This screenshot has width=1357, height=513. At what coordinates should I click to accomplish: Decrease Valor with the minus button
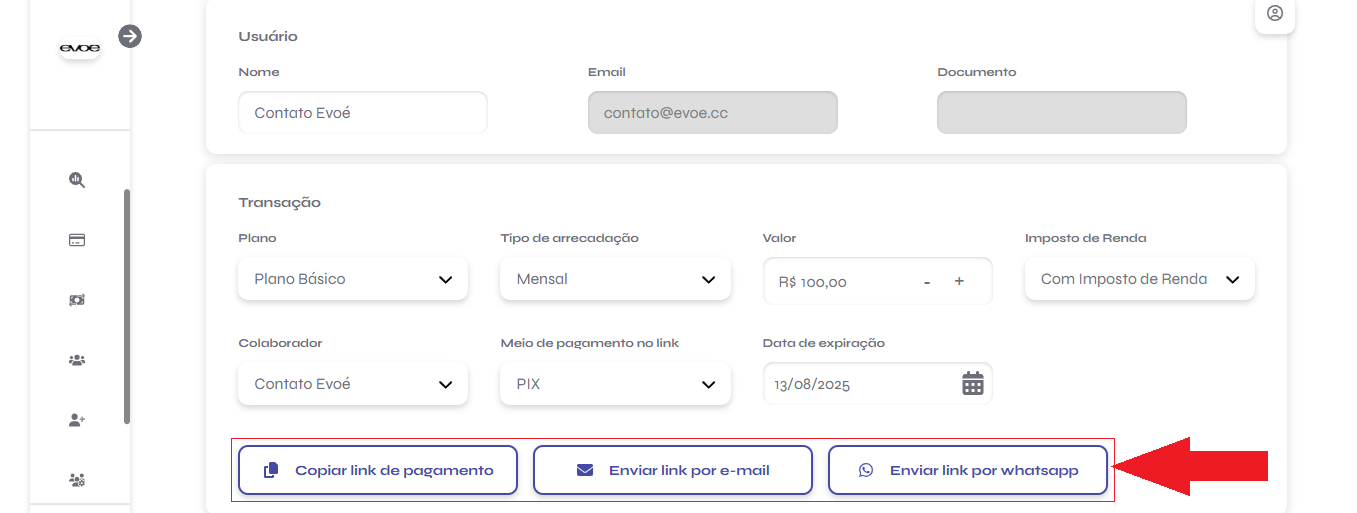pos(927,282)
